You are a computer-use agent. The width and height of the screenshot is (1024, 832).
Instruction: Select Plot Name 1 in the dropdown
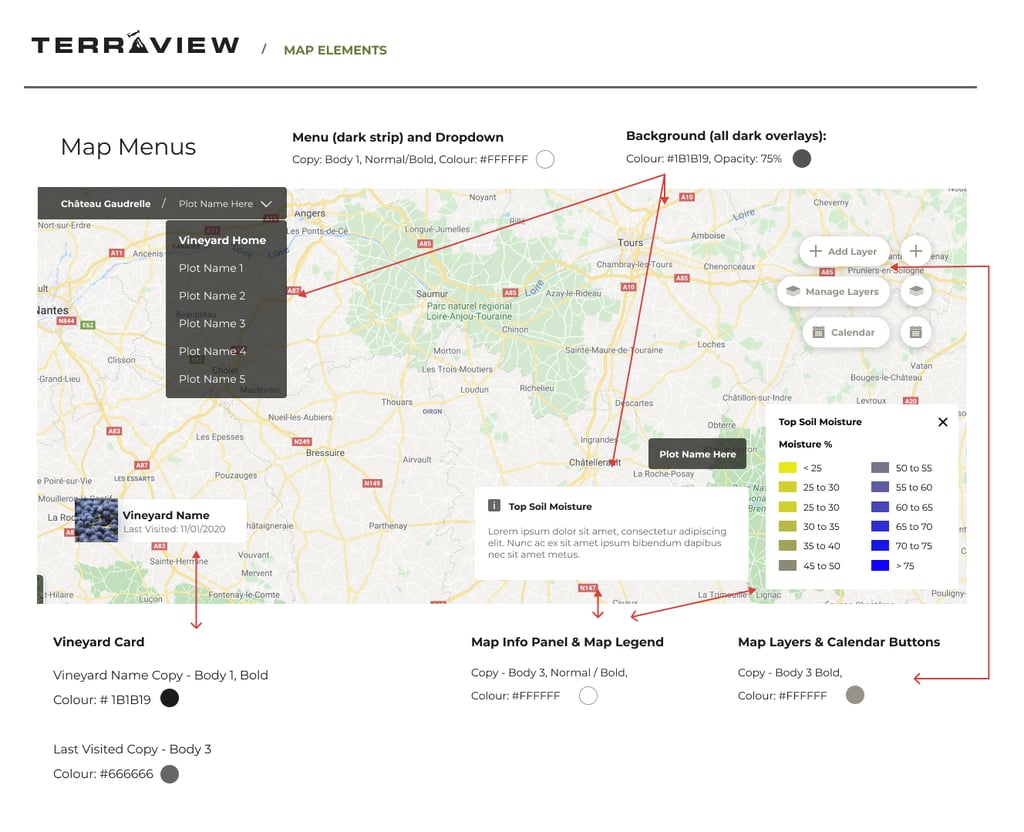(x=211, y=268)
